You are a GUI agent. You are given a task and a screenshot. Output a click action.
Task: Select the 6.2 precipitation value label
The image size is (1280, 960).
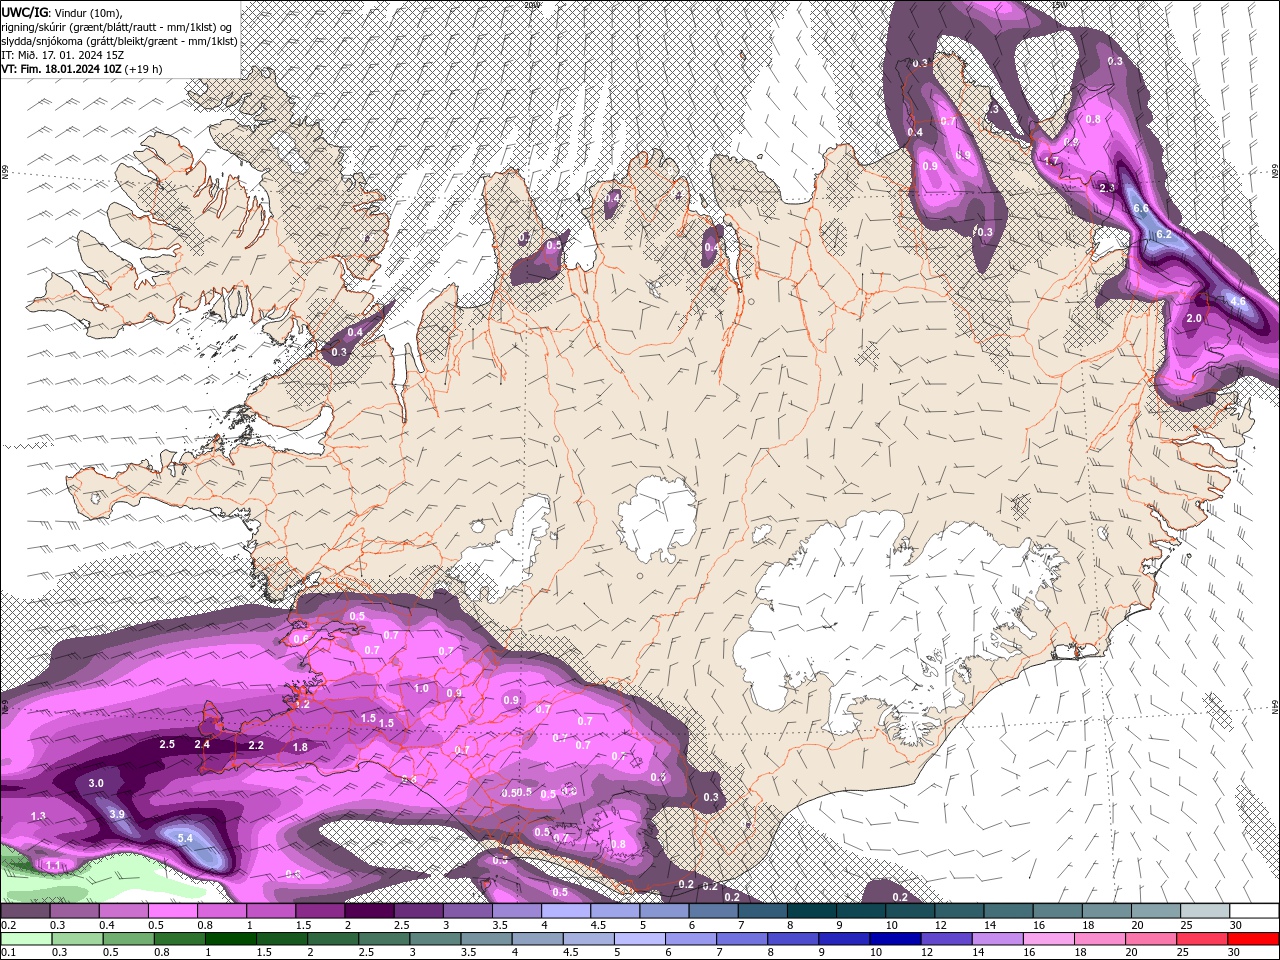click(1163, 234)
